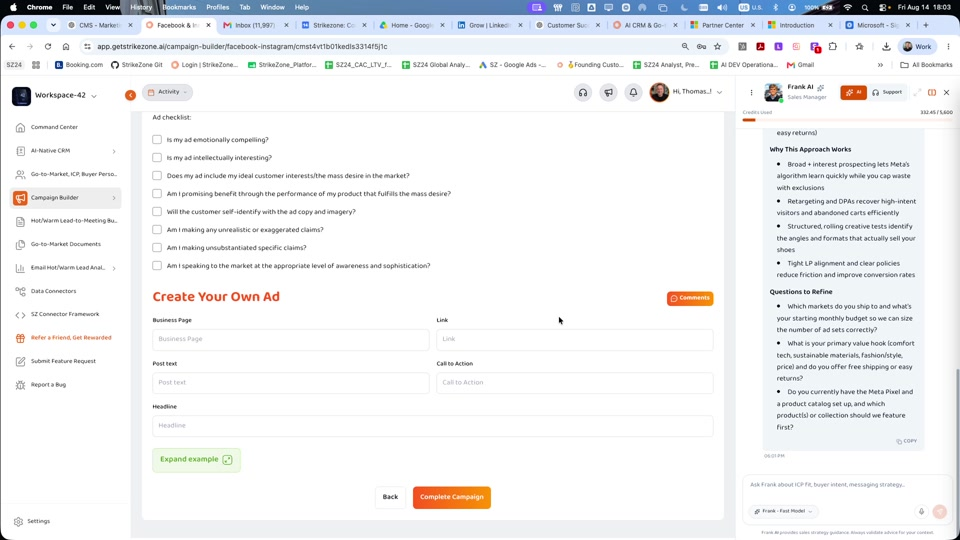The height and width of the screenshot is (540, 960).
Task: Open Chrome extensions puzzle icon
Action: (x=833, y=47)
